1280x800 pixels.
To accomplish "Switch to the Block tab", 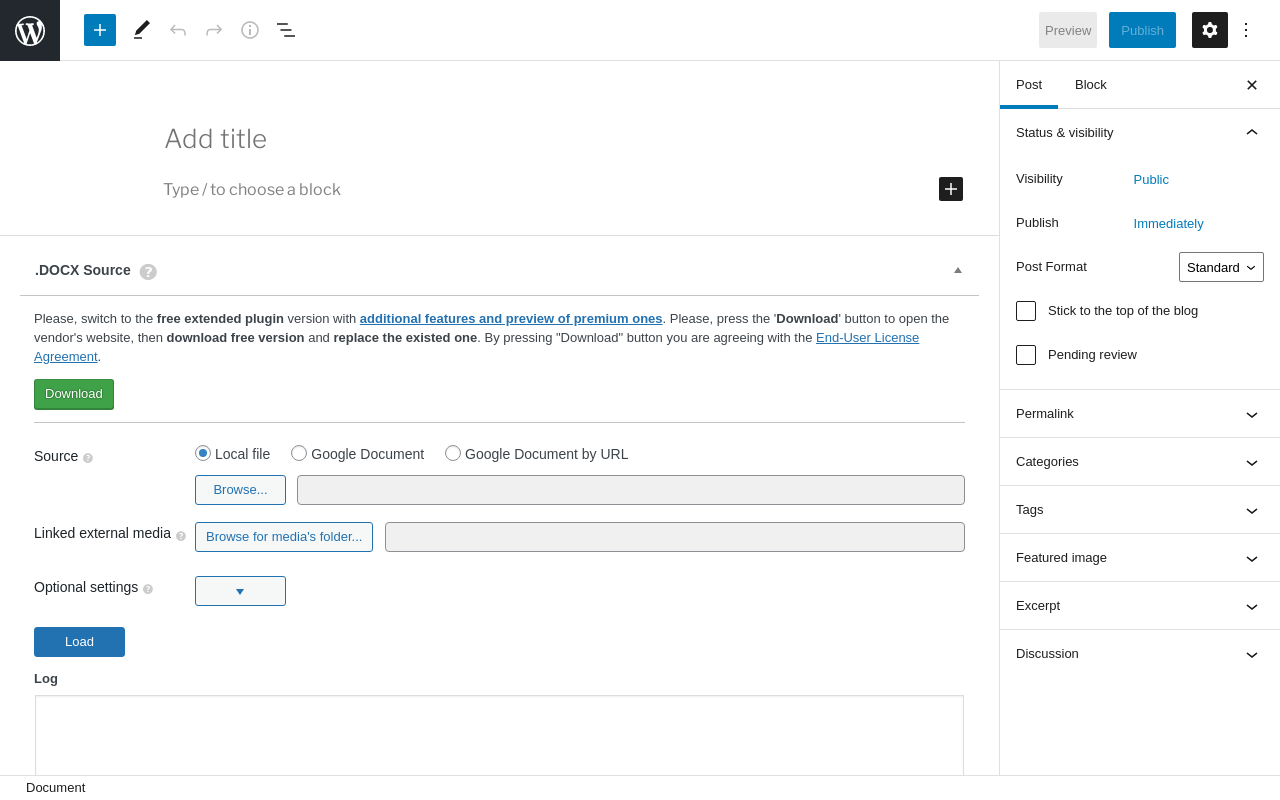I will pyautogui.click(x=1091, y=85).
